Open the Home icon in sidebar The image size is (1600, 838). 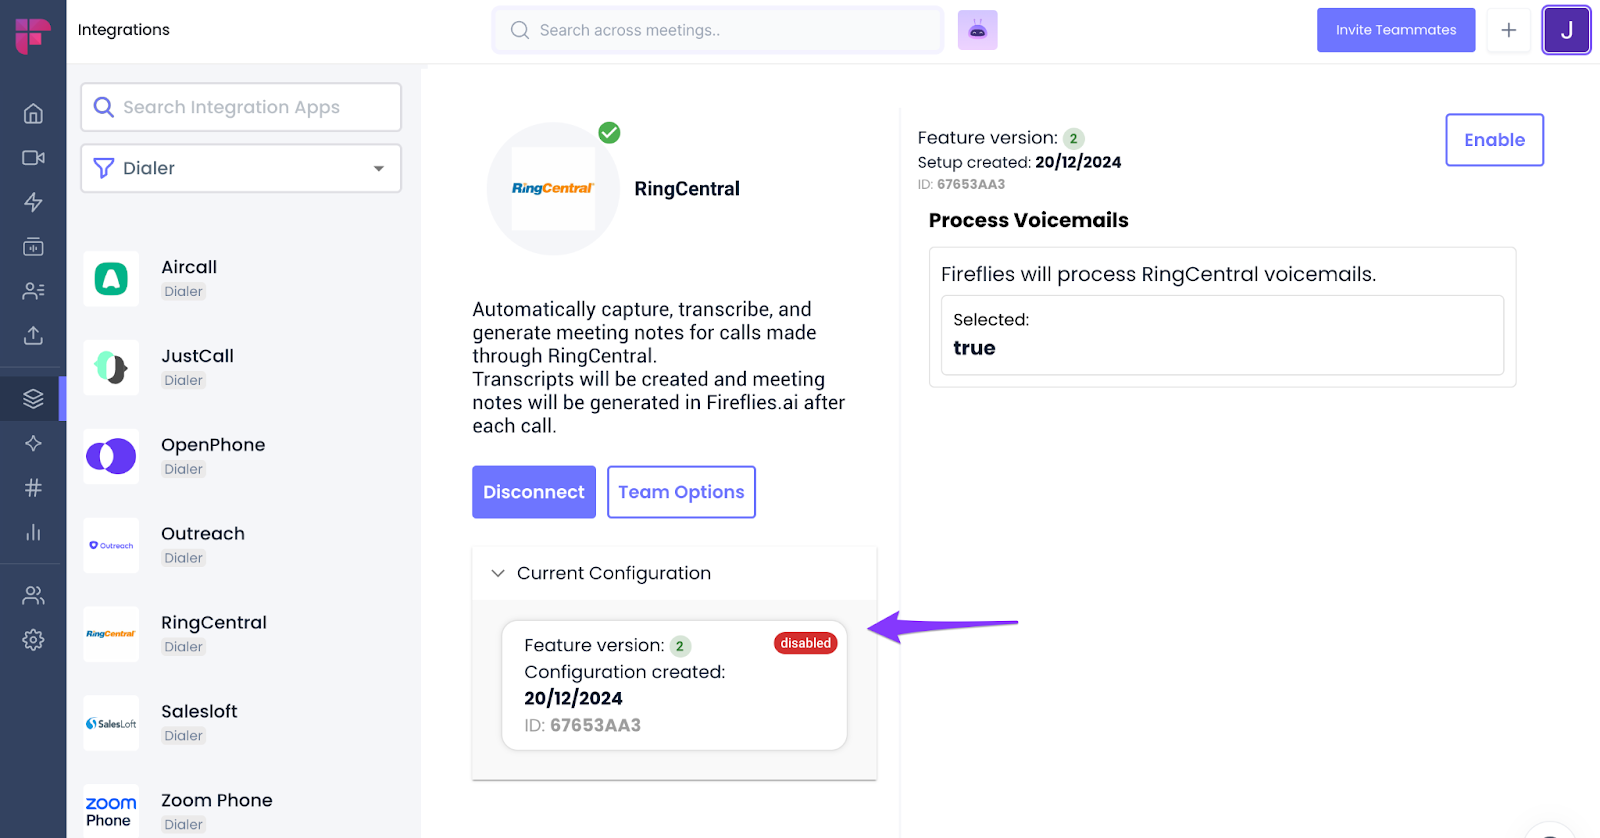(x=33, y=114)
